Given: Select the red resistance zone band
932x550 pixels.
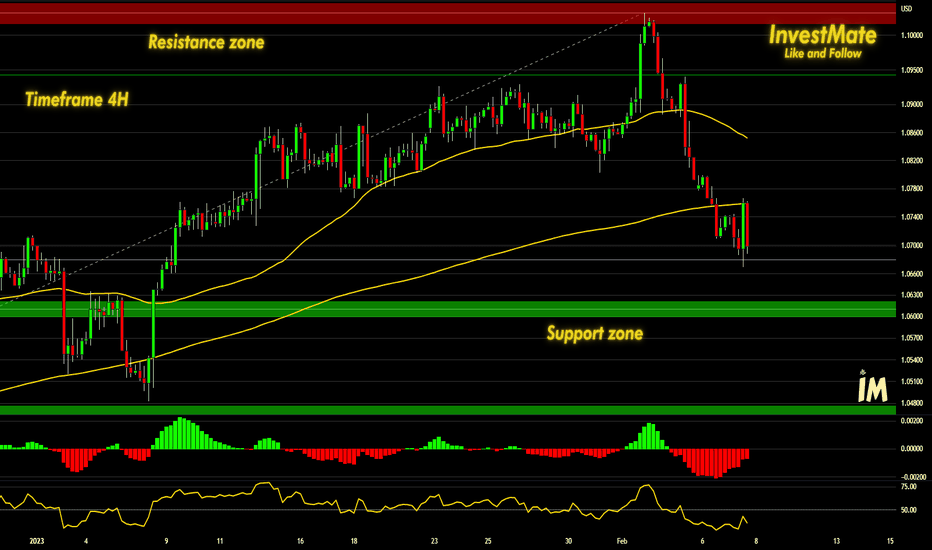Looking at the screenshot, I should (x=448, y=13).
